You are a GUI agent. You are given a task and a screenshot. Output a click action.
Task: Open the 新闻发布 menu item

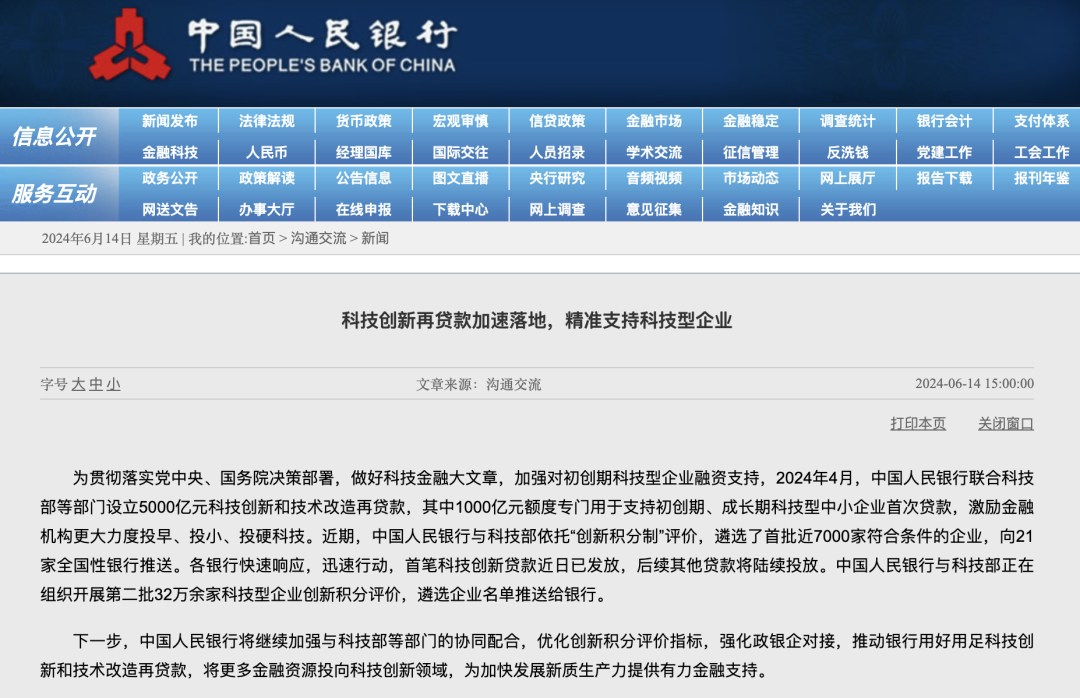(172, 121)
